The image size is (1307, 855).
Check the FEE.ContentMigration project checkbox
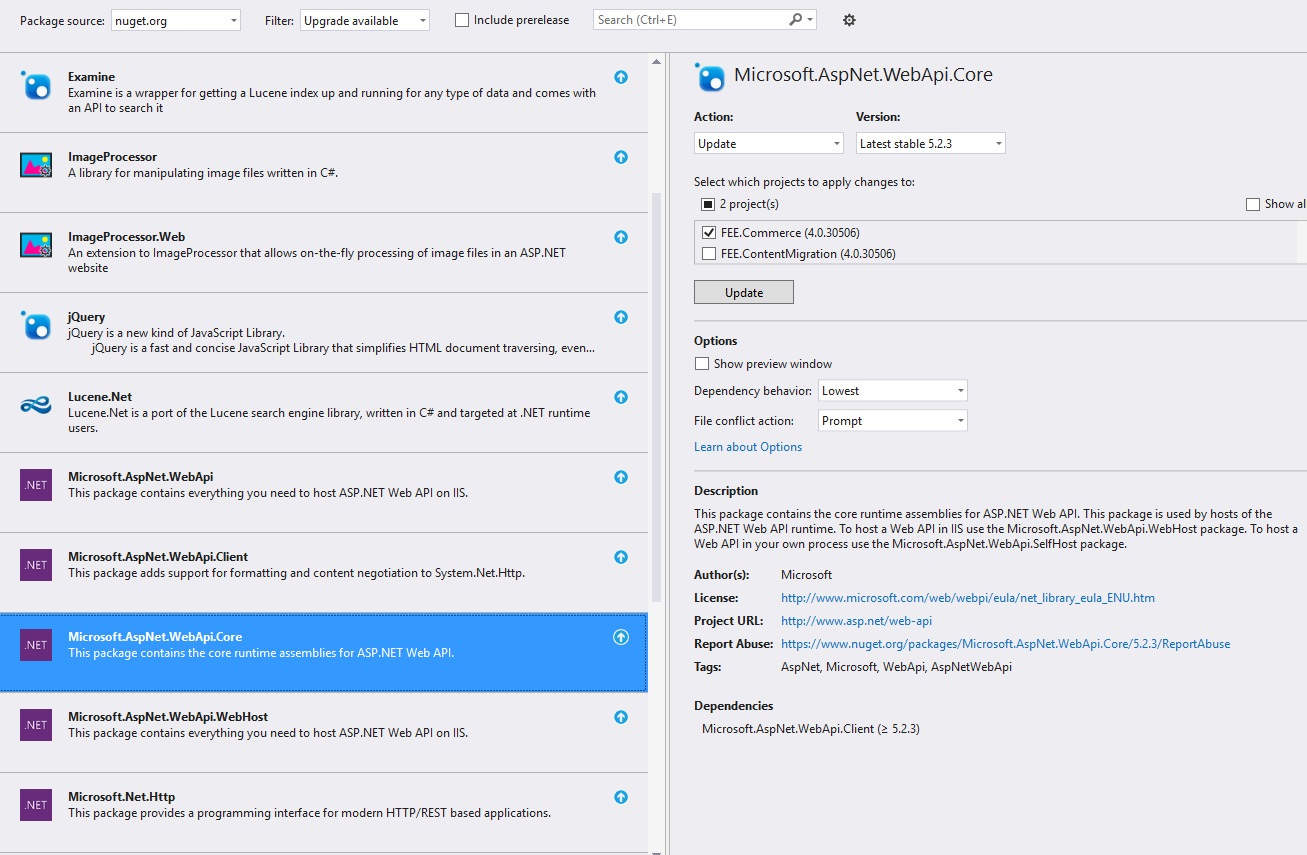click(x=709, y=254)
